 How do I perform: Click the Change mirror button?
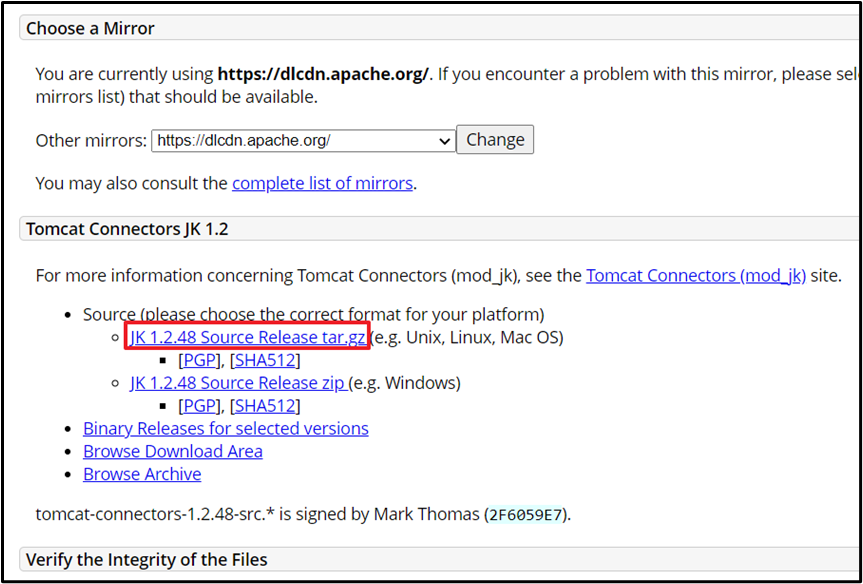[x=495, y=139]
